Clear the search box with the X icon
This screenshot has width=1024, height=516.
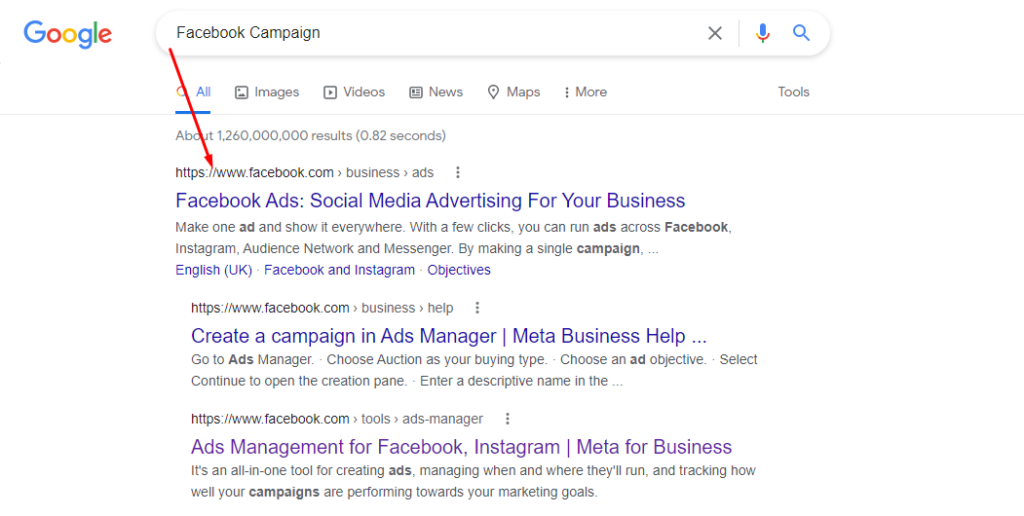pyautogui.click(x=715, y=33)
